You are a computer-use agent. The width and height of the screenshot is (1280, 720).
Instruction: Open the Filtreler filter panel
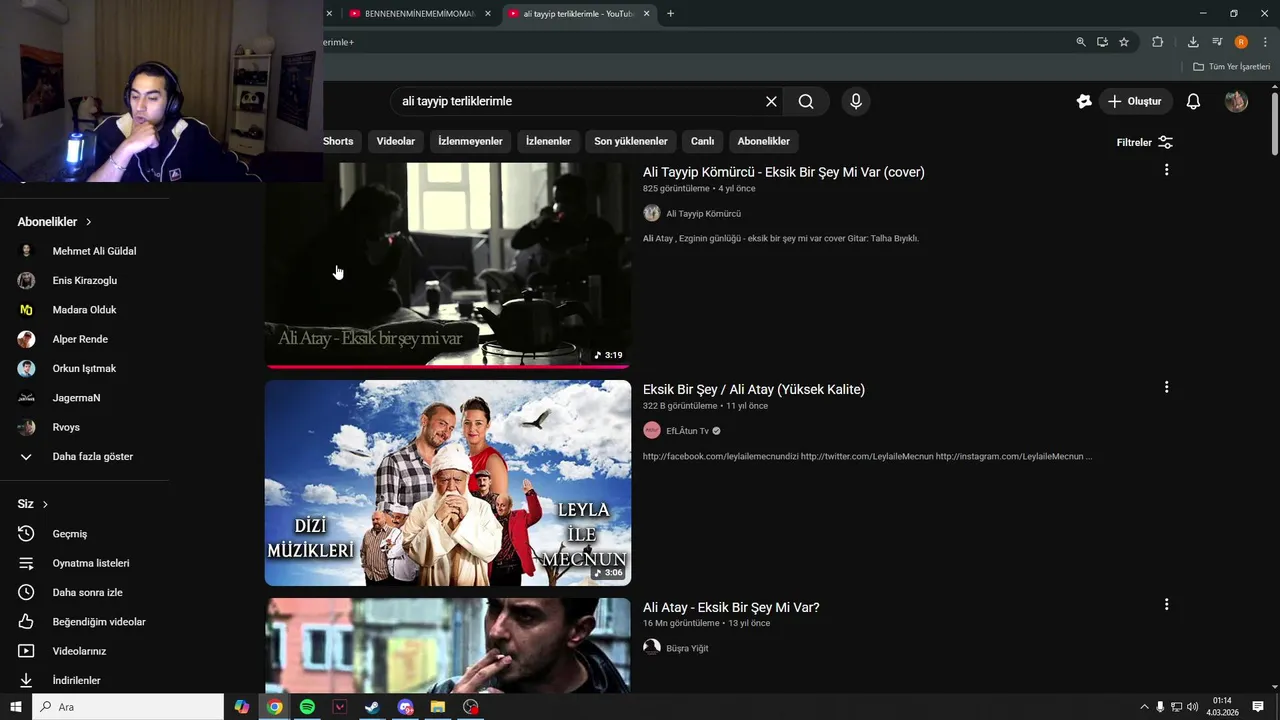(1144, 142)
